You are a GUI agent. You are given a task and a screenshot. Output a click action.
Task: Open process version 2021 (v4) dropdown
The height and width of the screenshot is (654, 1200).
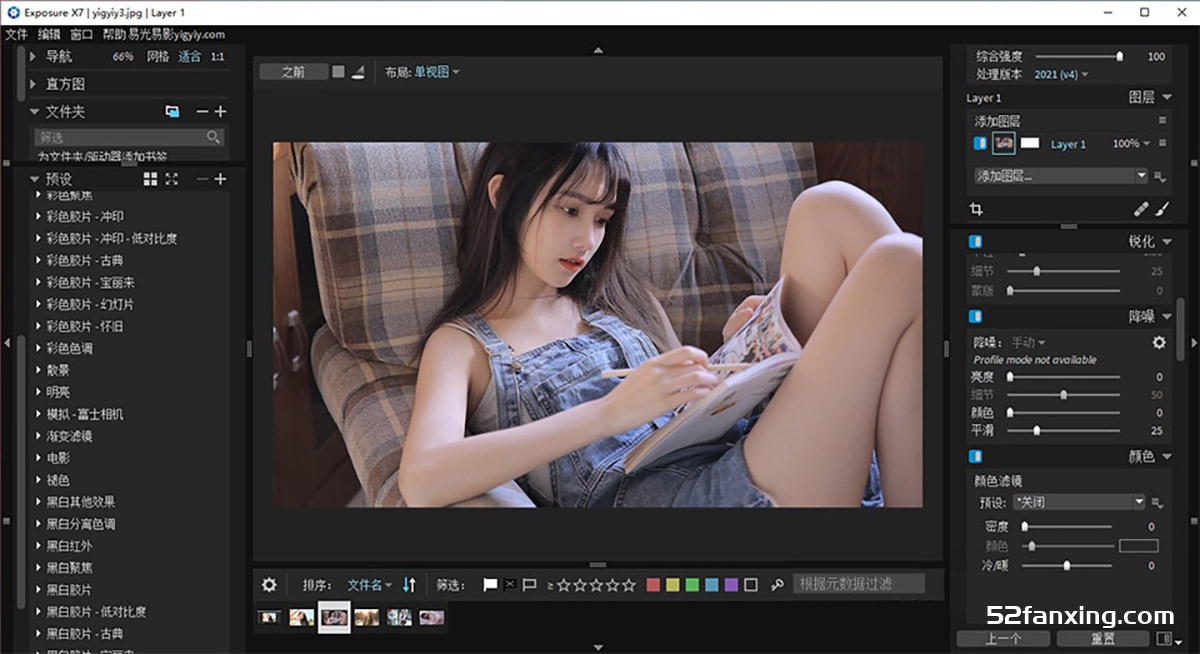pyautogui.click(x=1061, y=74)
